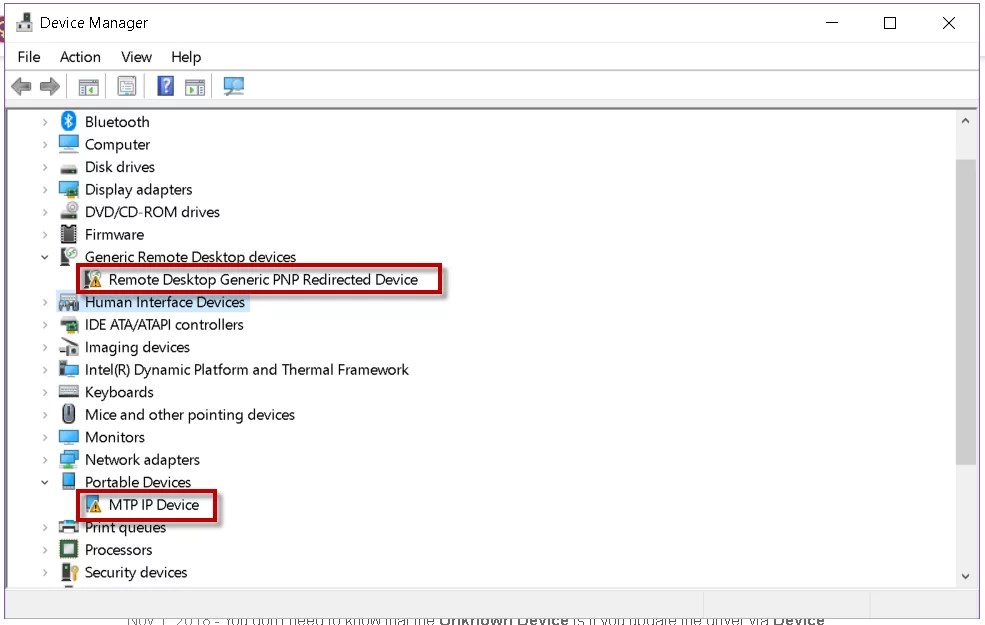Click the Imaging devices icon
Screen dimensions: 985x625
pyautogui.click(x=68, y=347)
